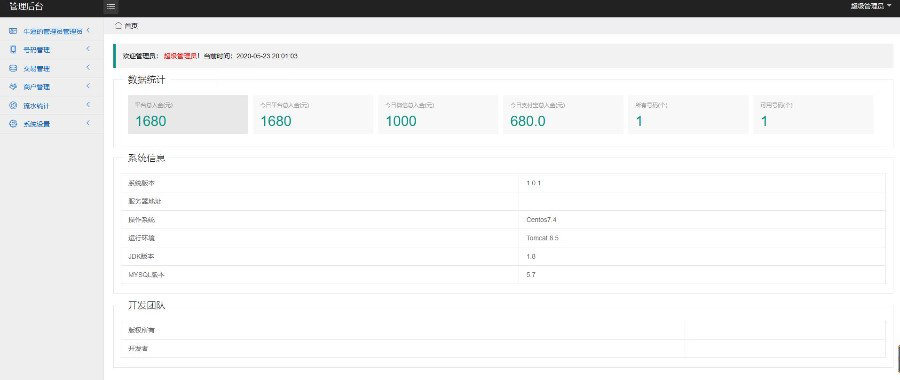Click the icon of the topmost sidebar menu

point(13,31)
